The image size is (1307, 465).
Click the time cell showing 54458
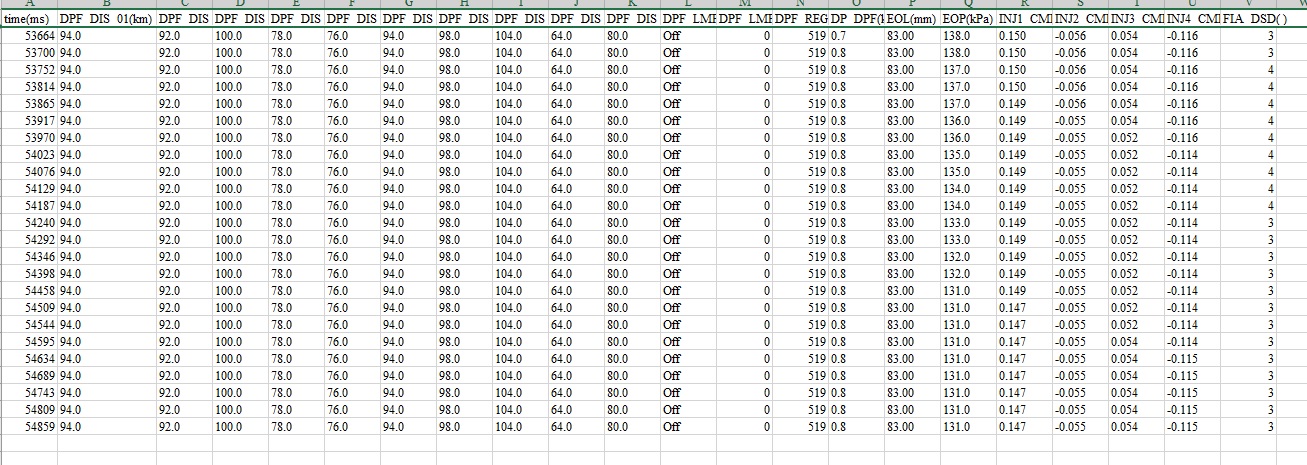pos(28,291)
